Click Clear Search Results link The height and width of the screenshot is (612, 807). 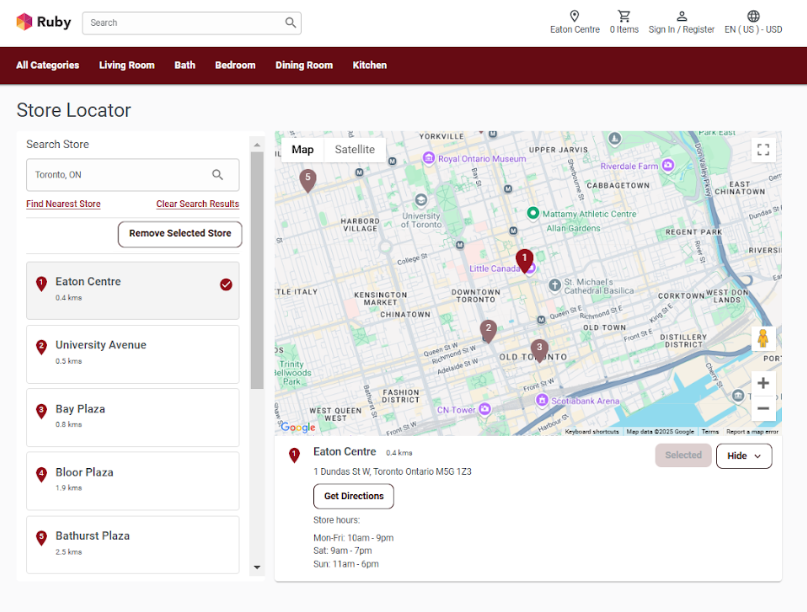click(x=198, y=204)
